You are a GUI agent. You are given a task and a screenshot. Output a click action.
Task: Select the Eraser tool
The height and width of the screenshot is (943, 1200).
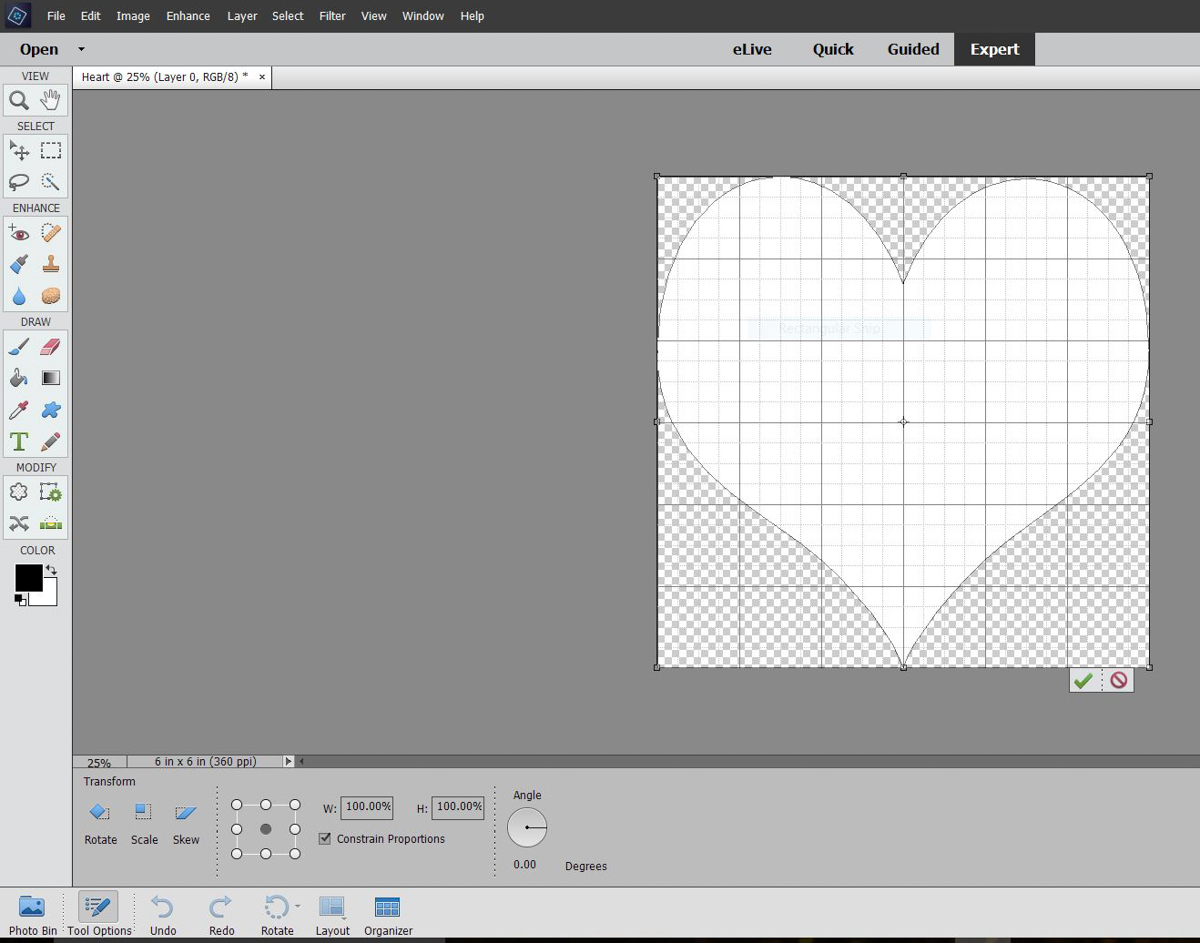point(51,347)
